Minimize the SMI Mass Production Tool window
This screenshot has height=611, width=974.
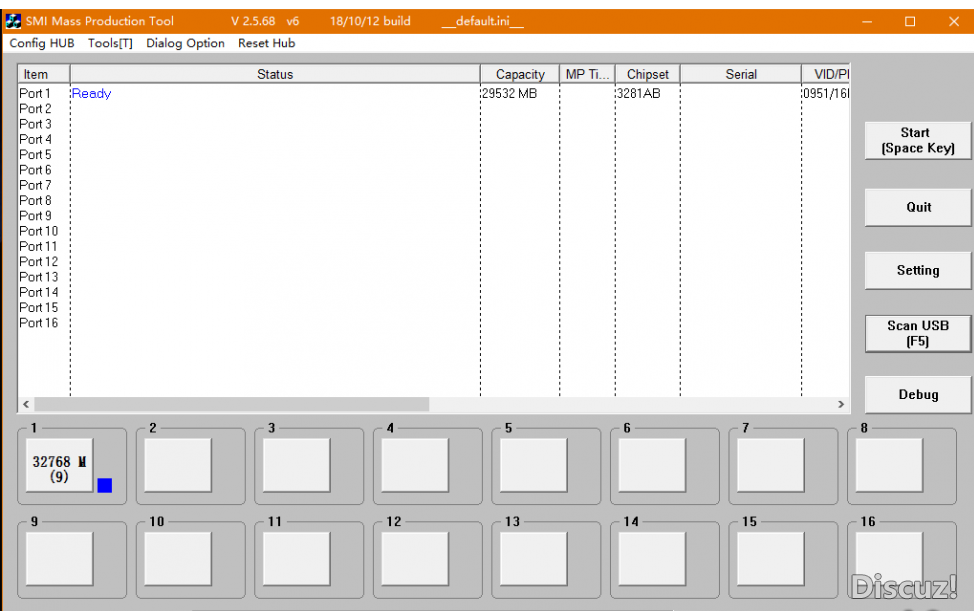point(867,22)
